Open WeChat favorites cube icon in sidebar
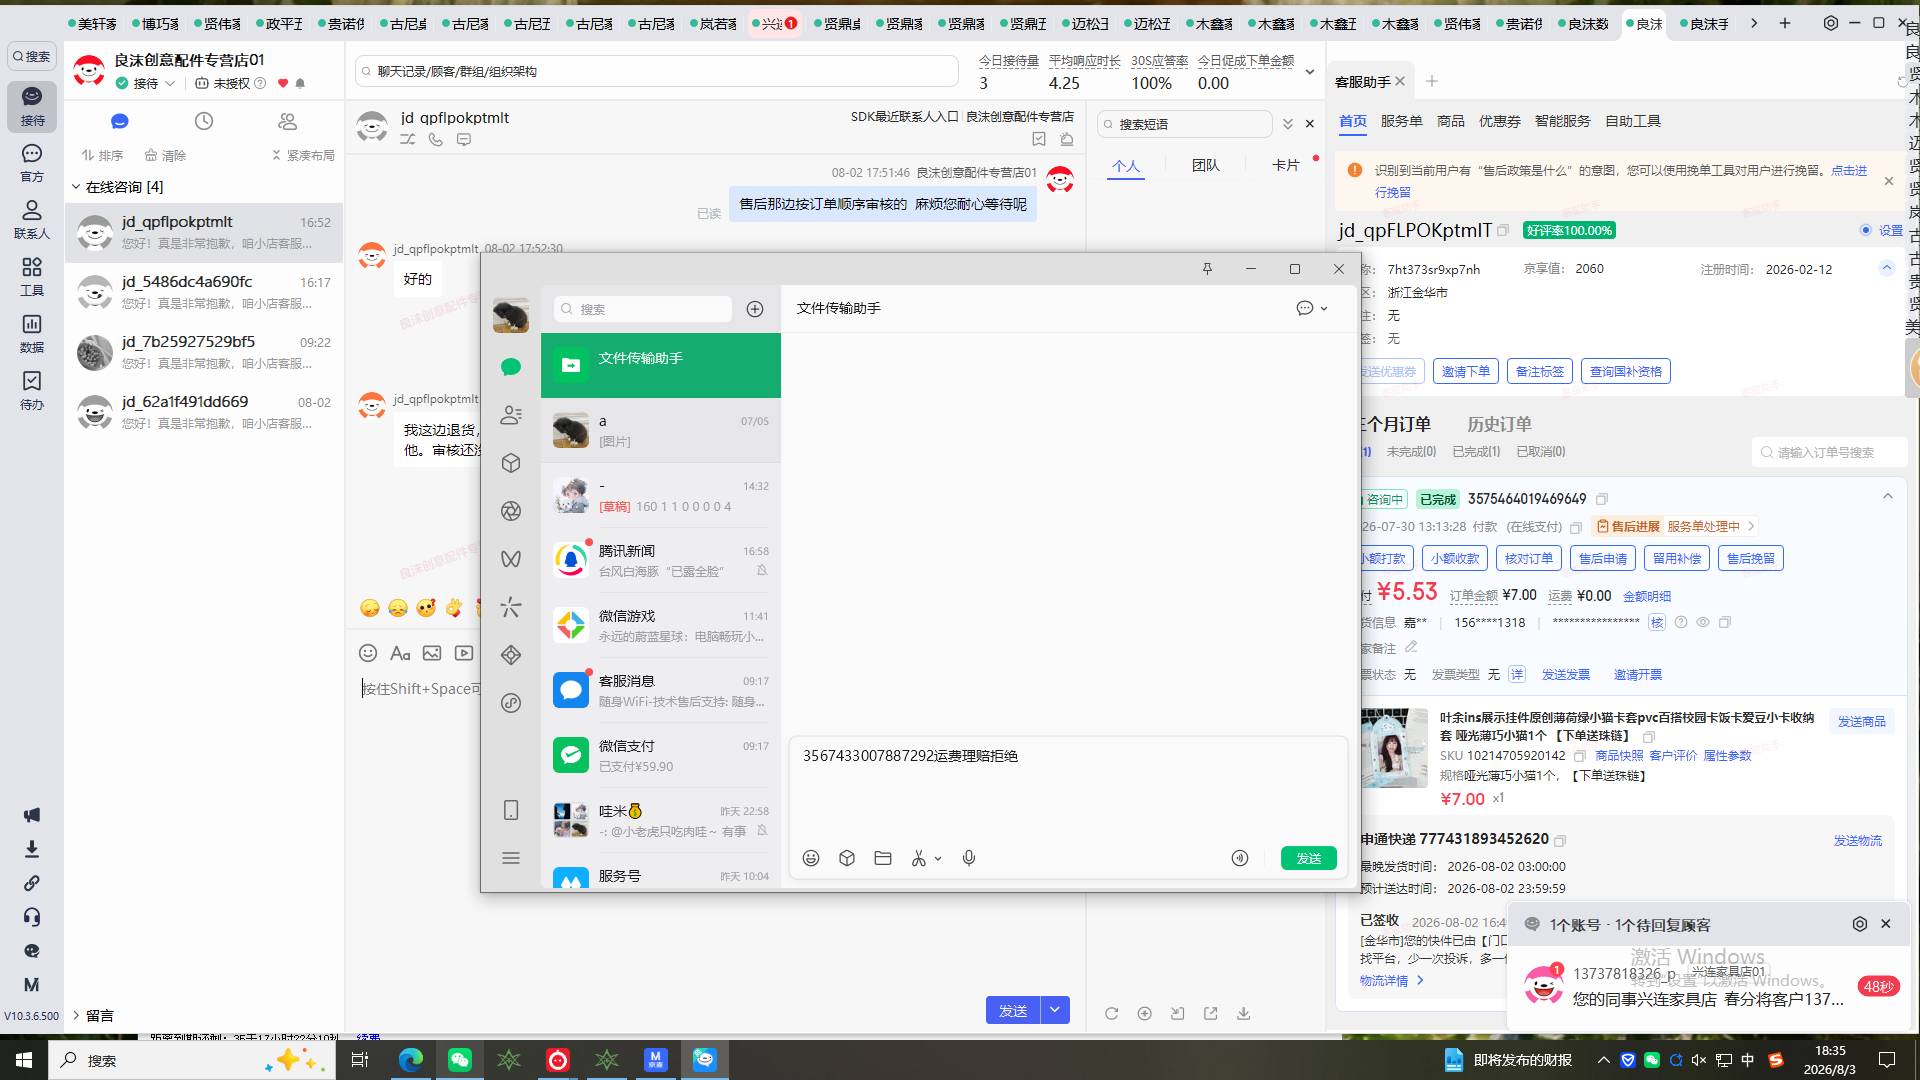Screen dimensions: 1920x1080 point(511,463)
